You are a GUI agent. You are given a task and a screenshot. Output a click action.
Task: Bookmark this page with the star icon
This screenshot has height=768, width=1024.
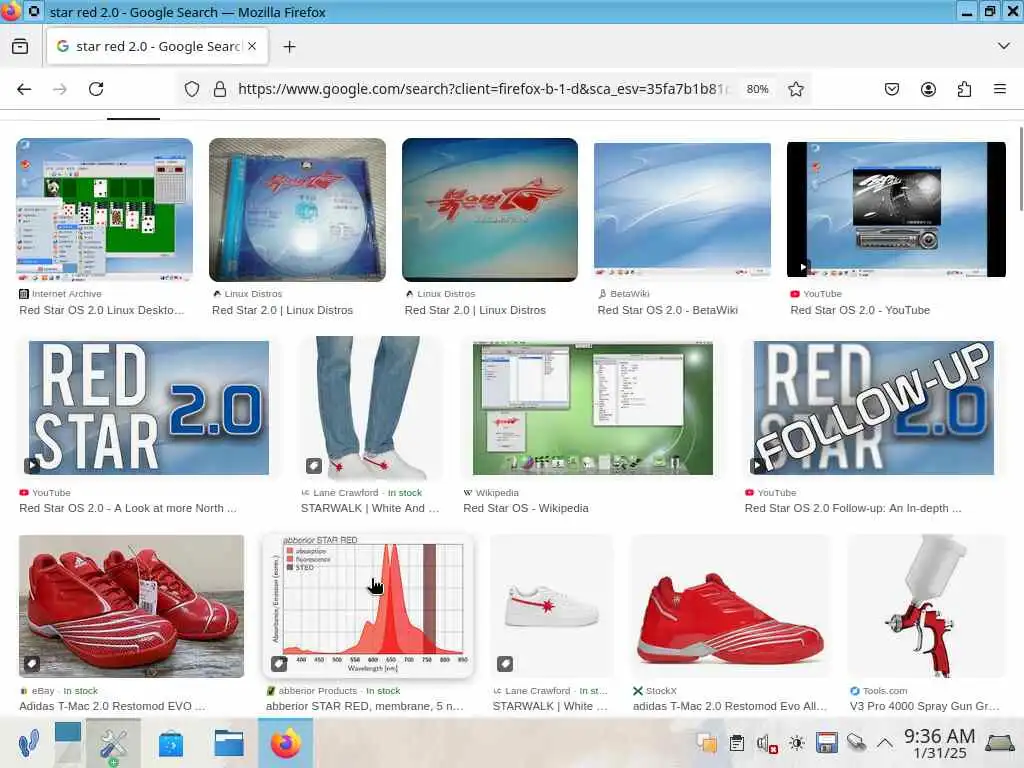pyautogui.click(x=795, y=89)
